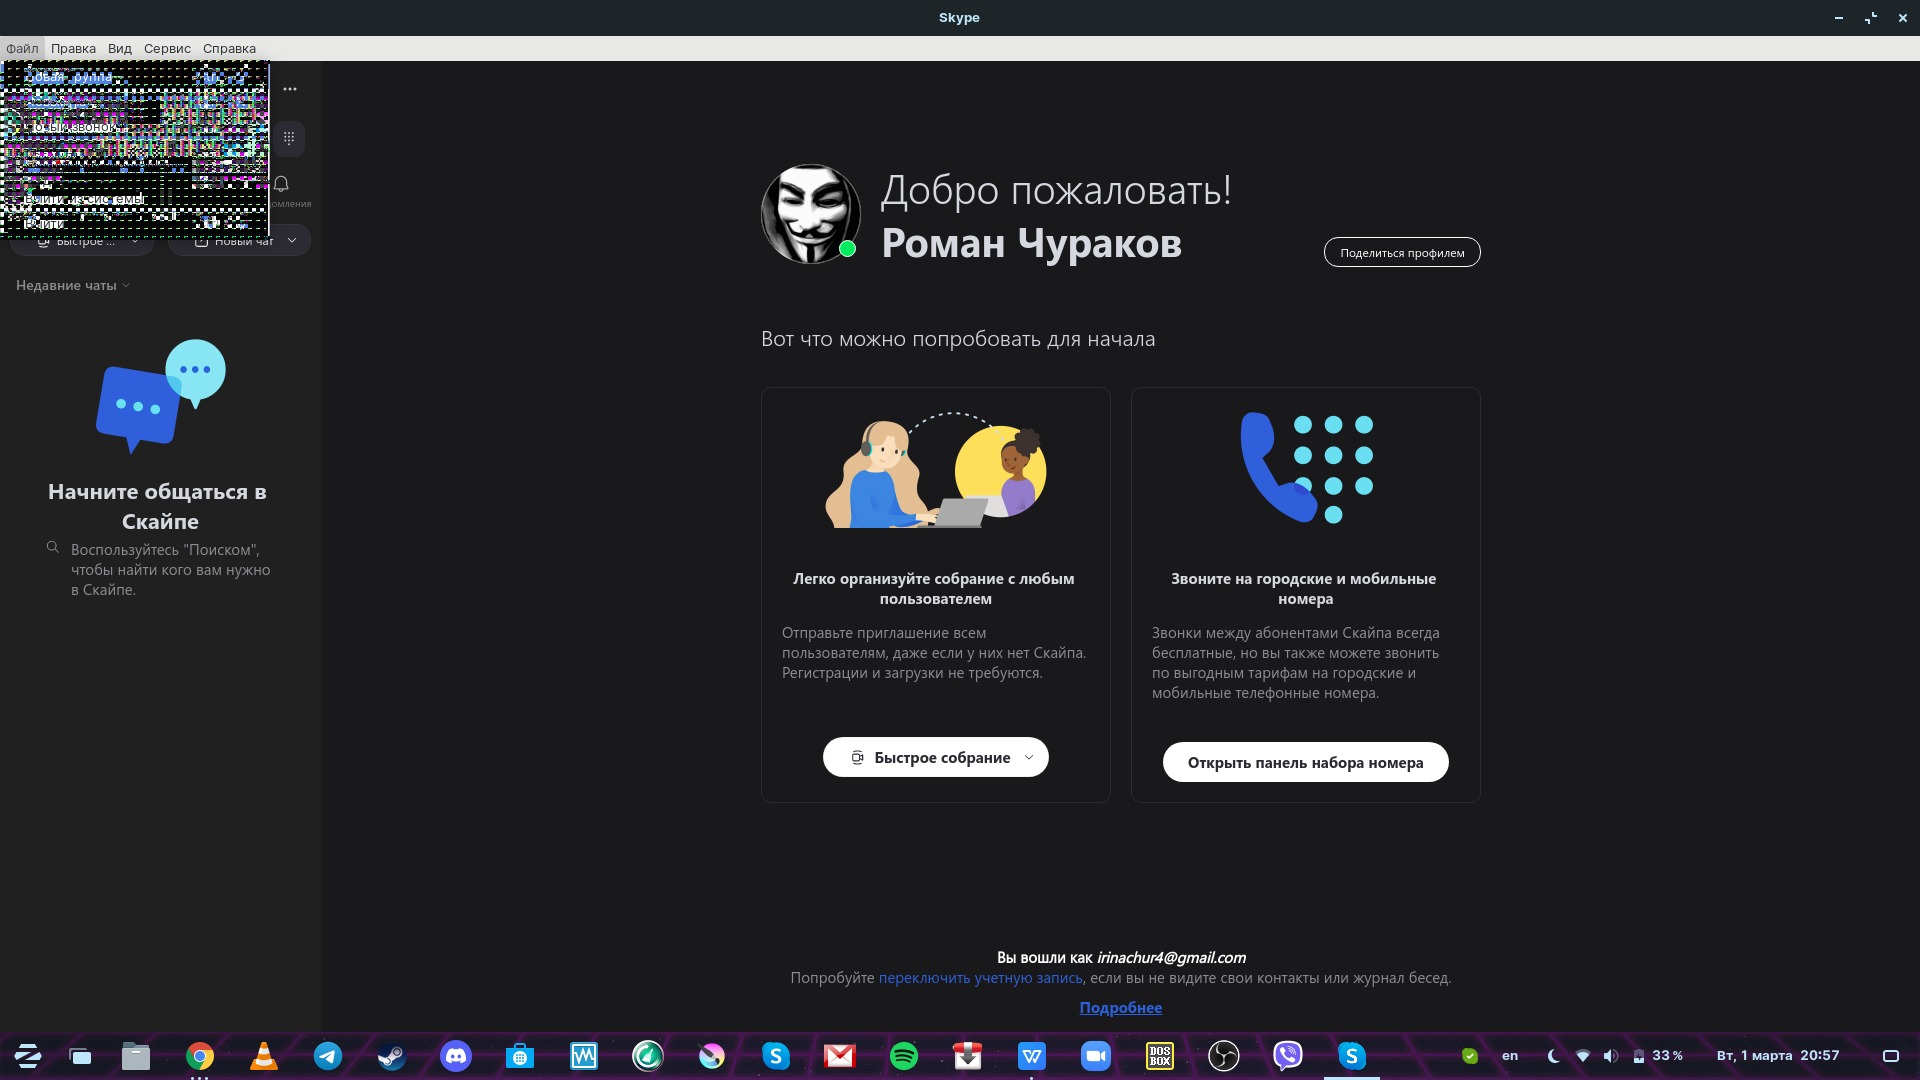Click the show desktop tray button
The width and height of the screenshot is (1920, 1080).
[1891, 1056]
